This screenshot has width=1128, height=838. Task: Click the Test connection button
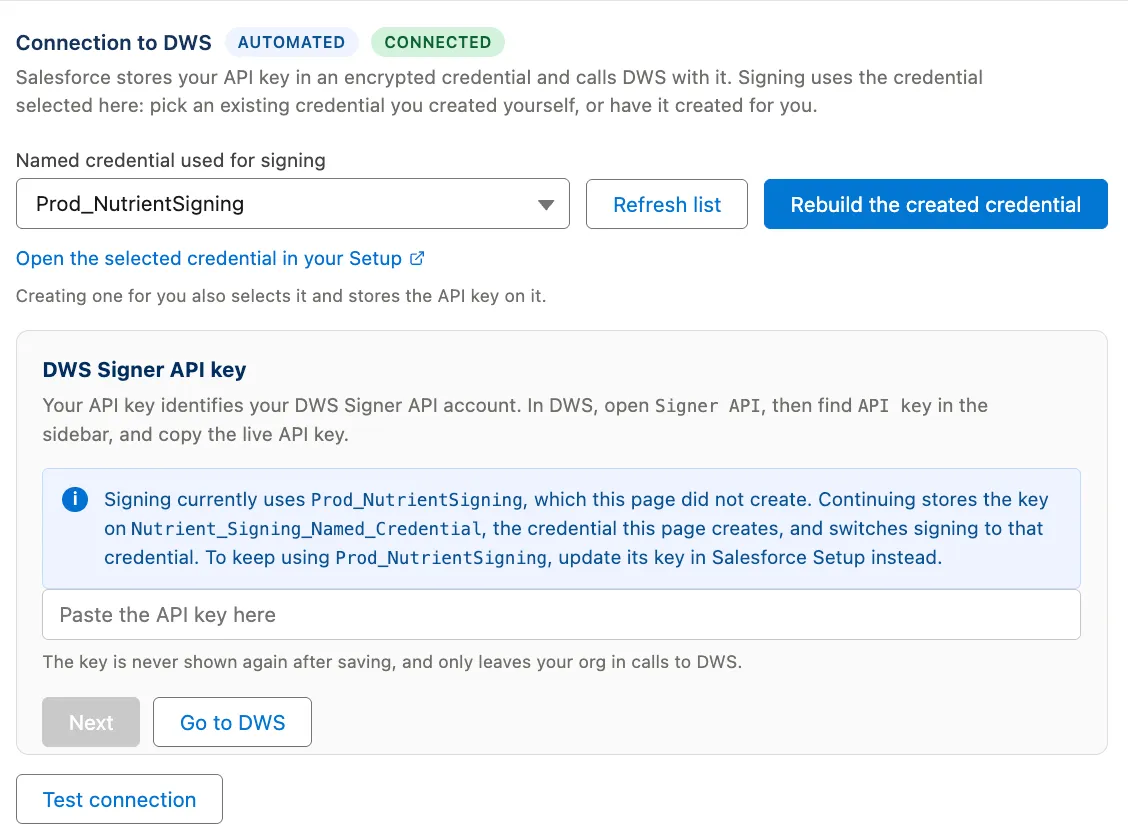(119, 799)
